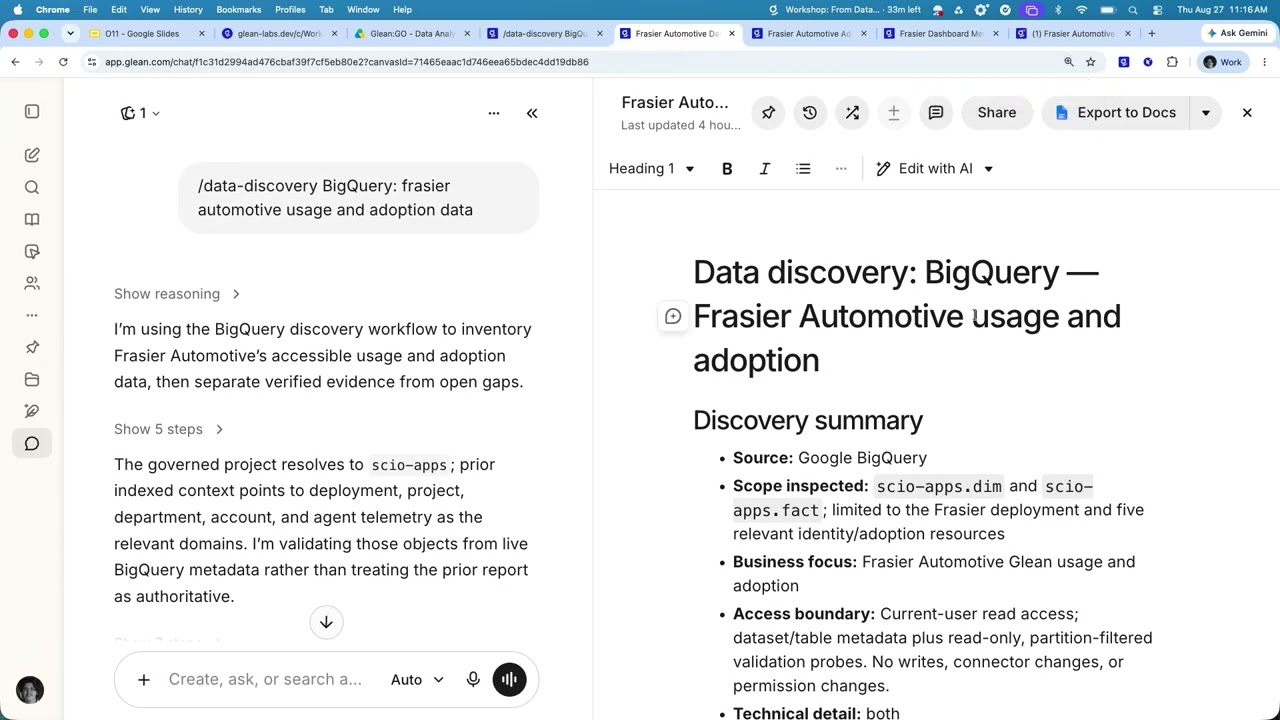The image size is (1280, 720).
Task: Open the History menu in menu bar
Action: click(x=188, y=10)
